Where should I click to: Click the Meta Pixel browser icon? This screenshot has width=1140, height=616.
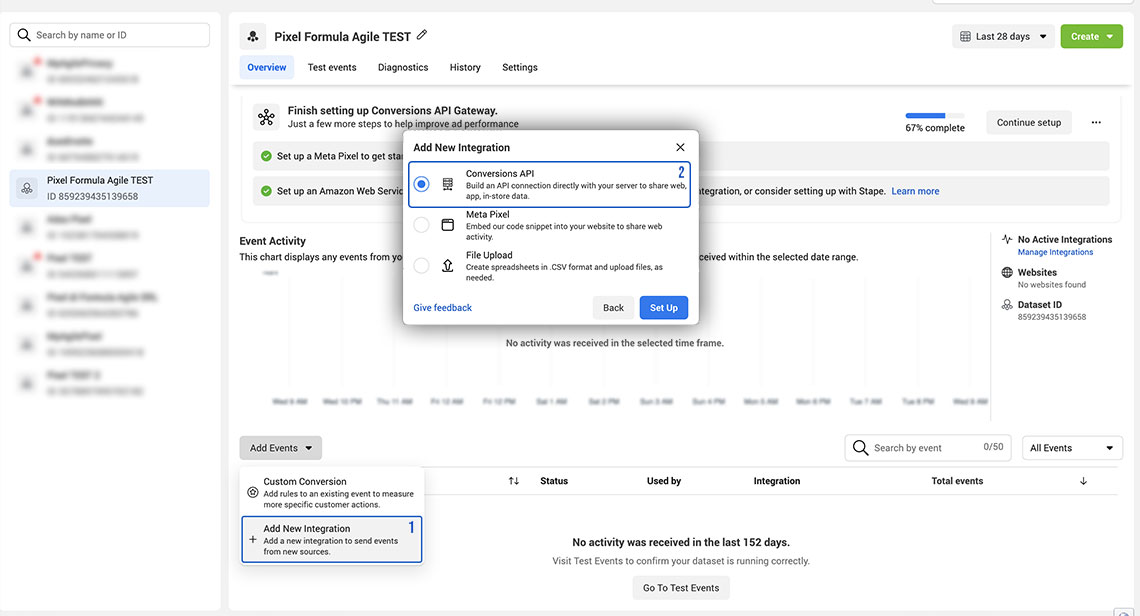coord(448,225)
